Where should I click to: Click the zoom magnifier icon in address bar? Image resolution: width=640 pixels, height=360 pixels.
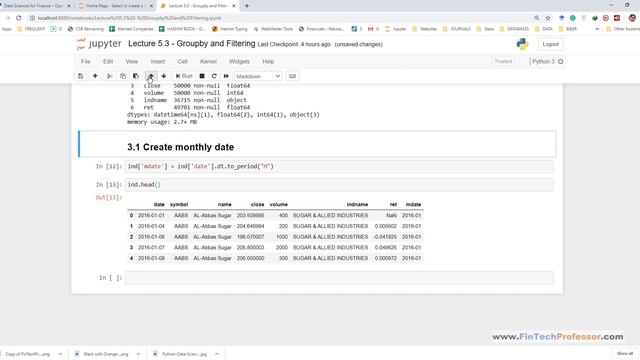point(536,18)
